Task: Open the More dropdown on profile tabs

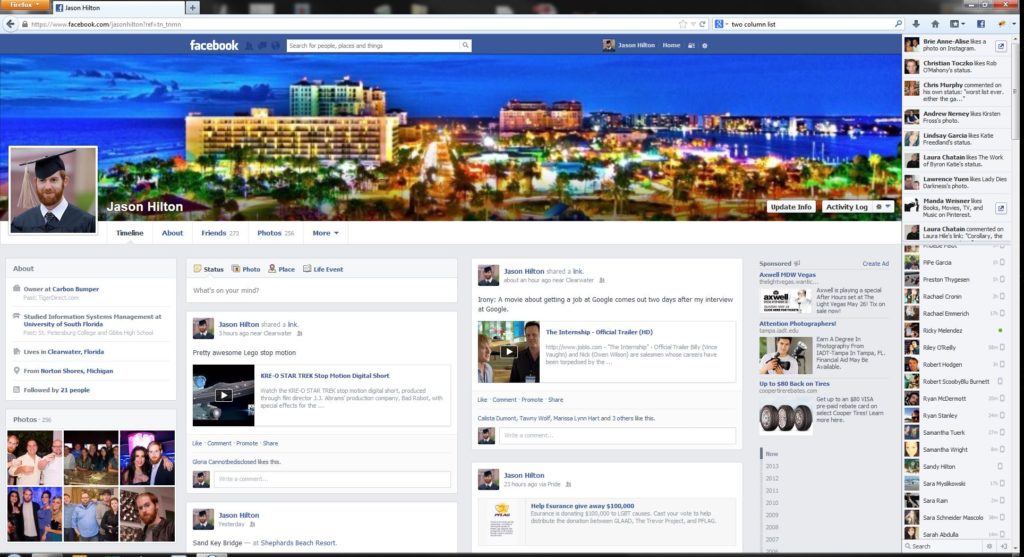Action: [x=325, y=233]
